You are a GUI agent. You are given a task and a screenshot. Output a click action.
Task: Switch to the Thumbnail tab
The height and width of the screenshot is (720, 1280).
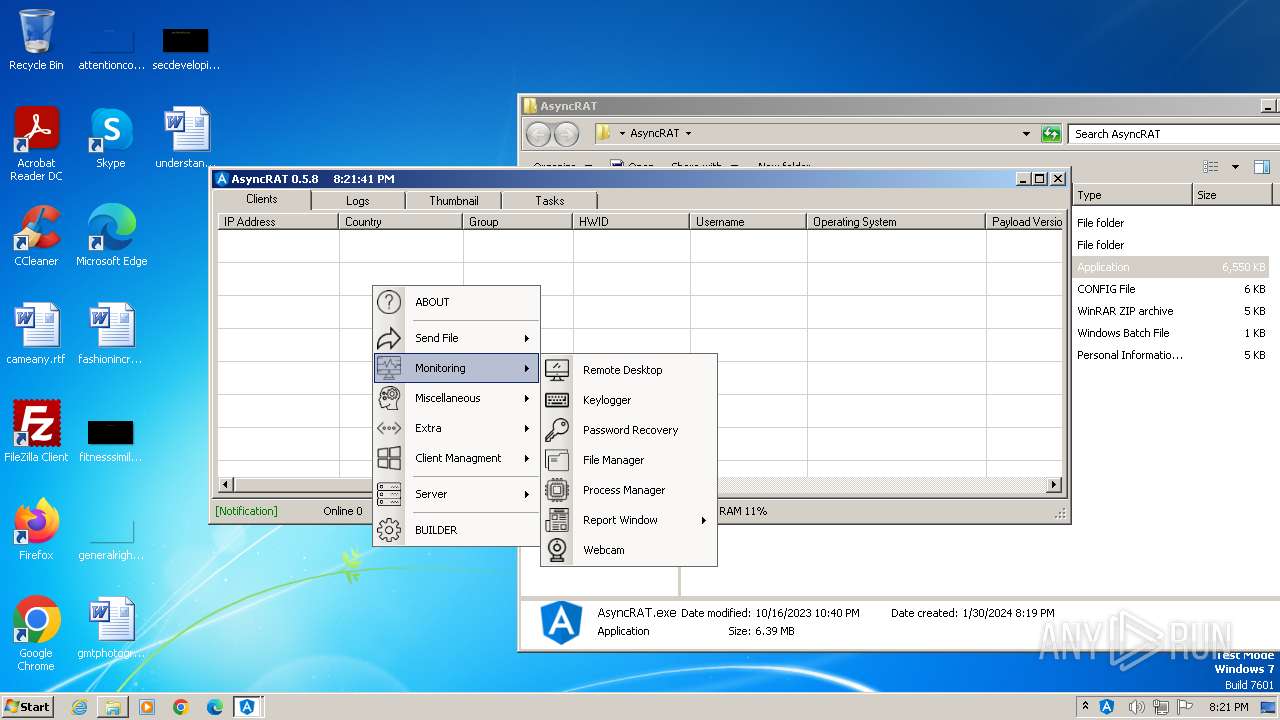point(454,201)
